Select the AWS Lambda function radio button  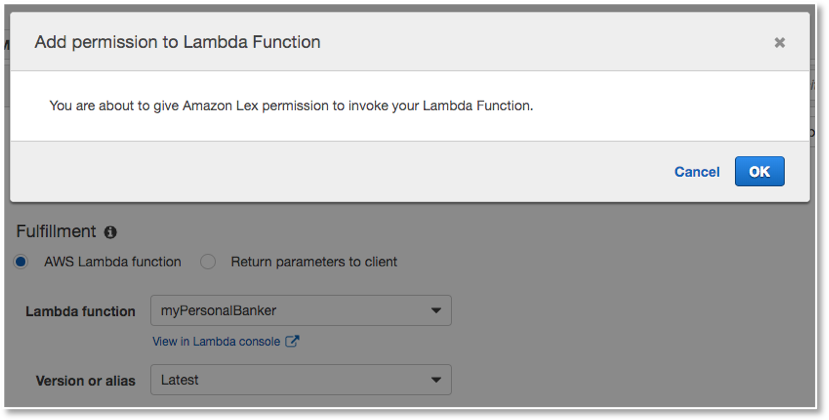[21, 261]
